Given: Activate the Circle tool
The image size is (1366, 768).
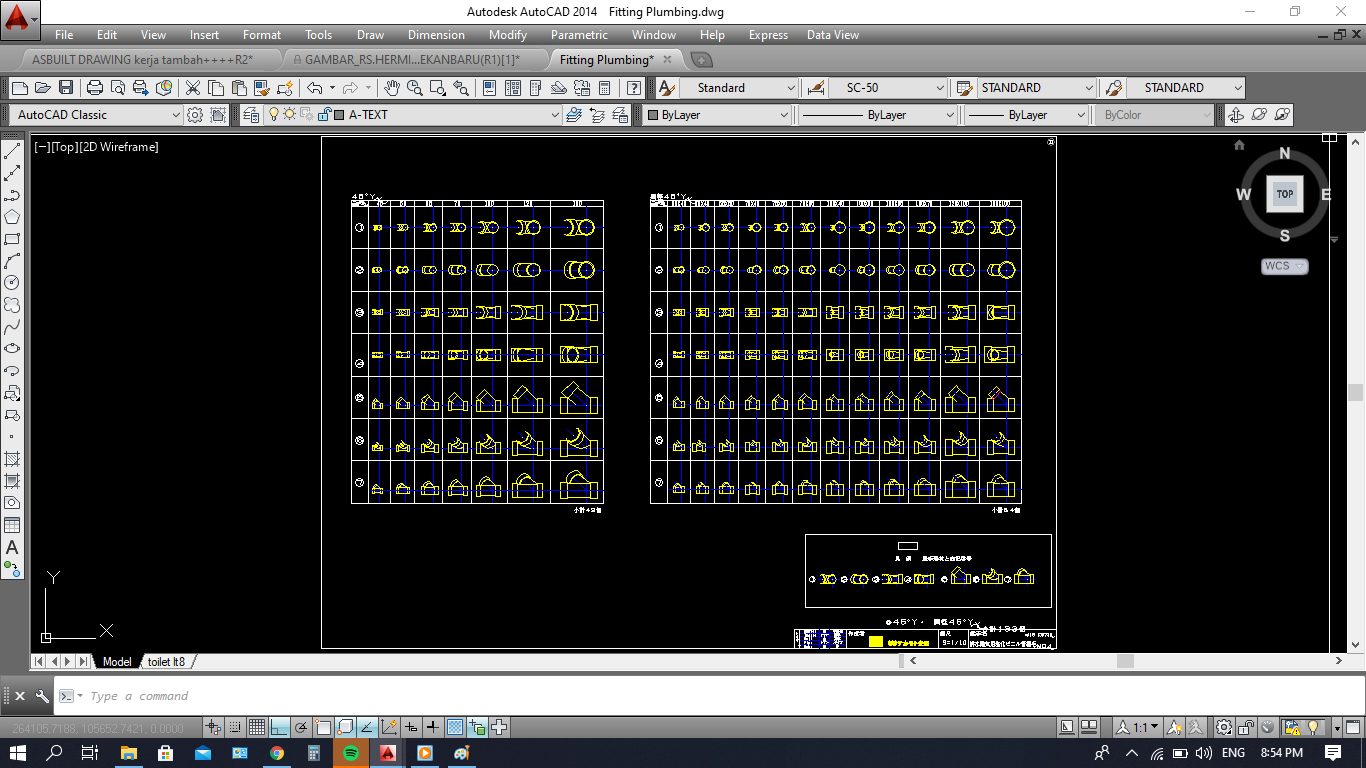Looking at the screenshot, I should click(13, 280).
